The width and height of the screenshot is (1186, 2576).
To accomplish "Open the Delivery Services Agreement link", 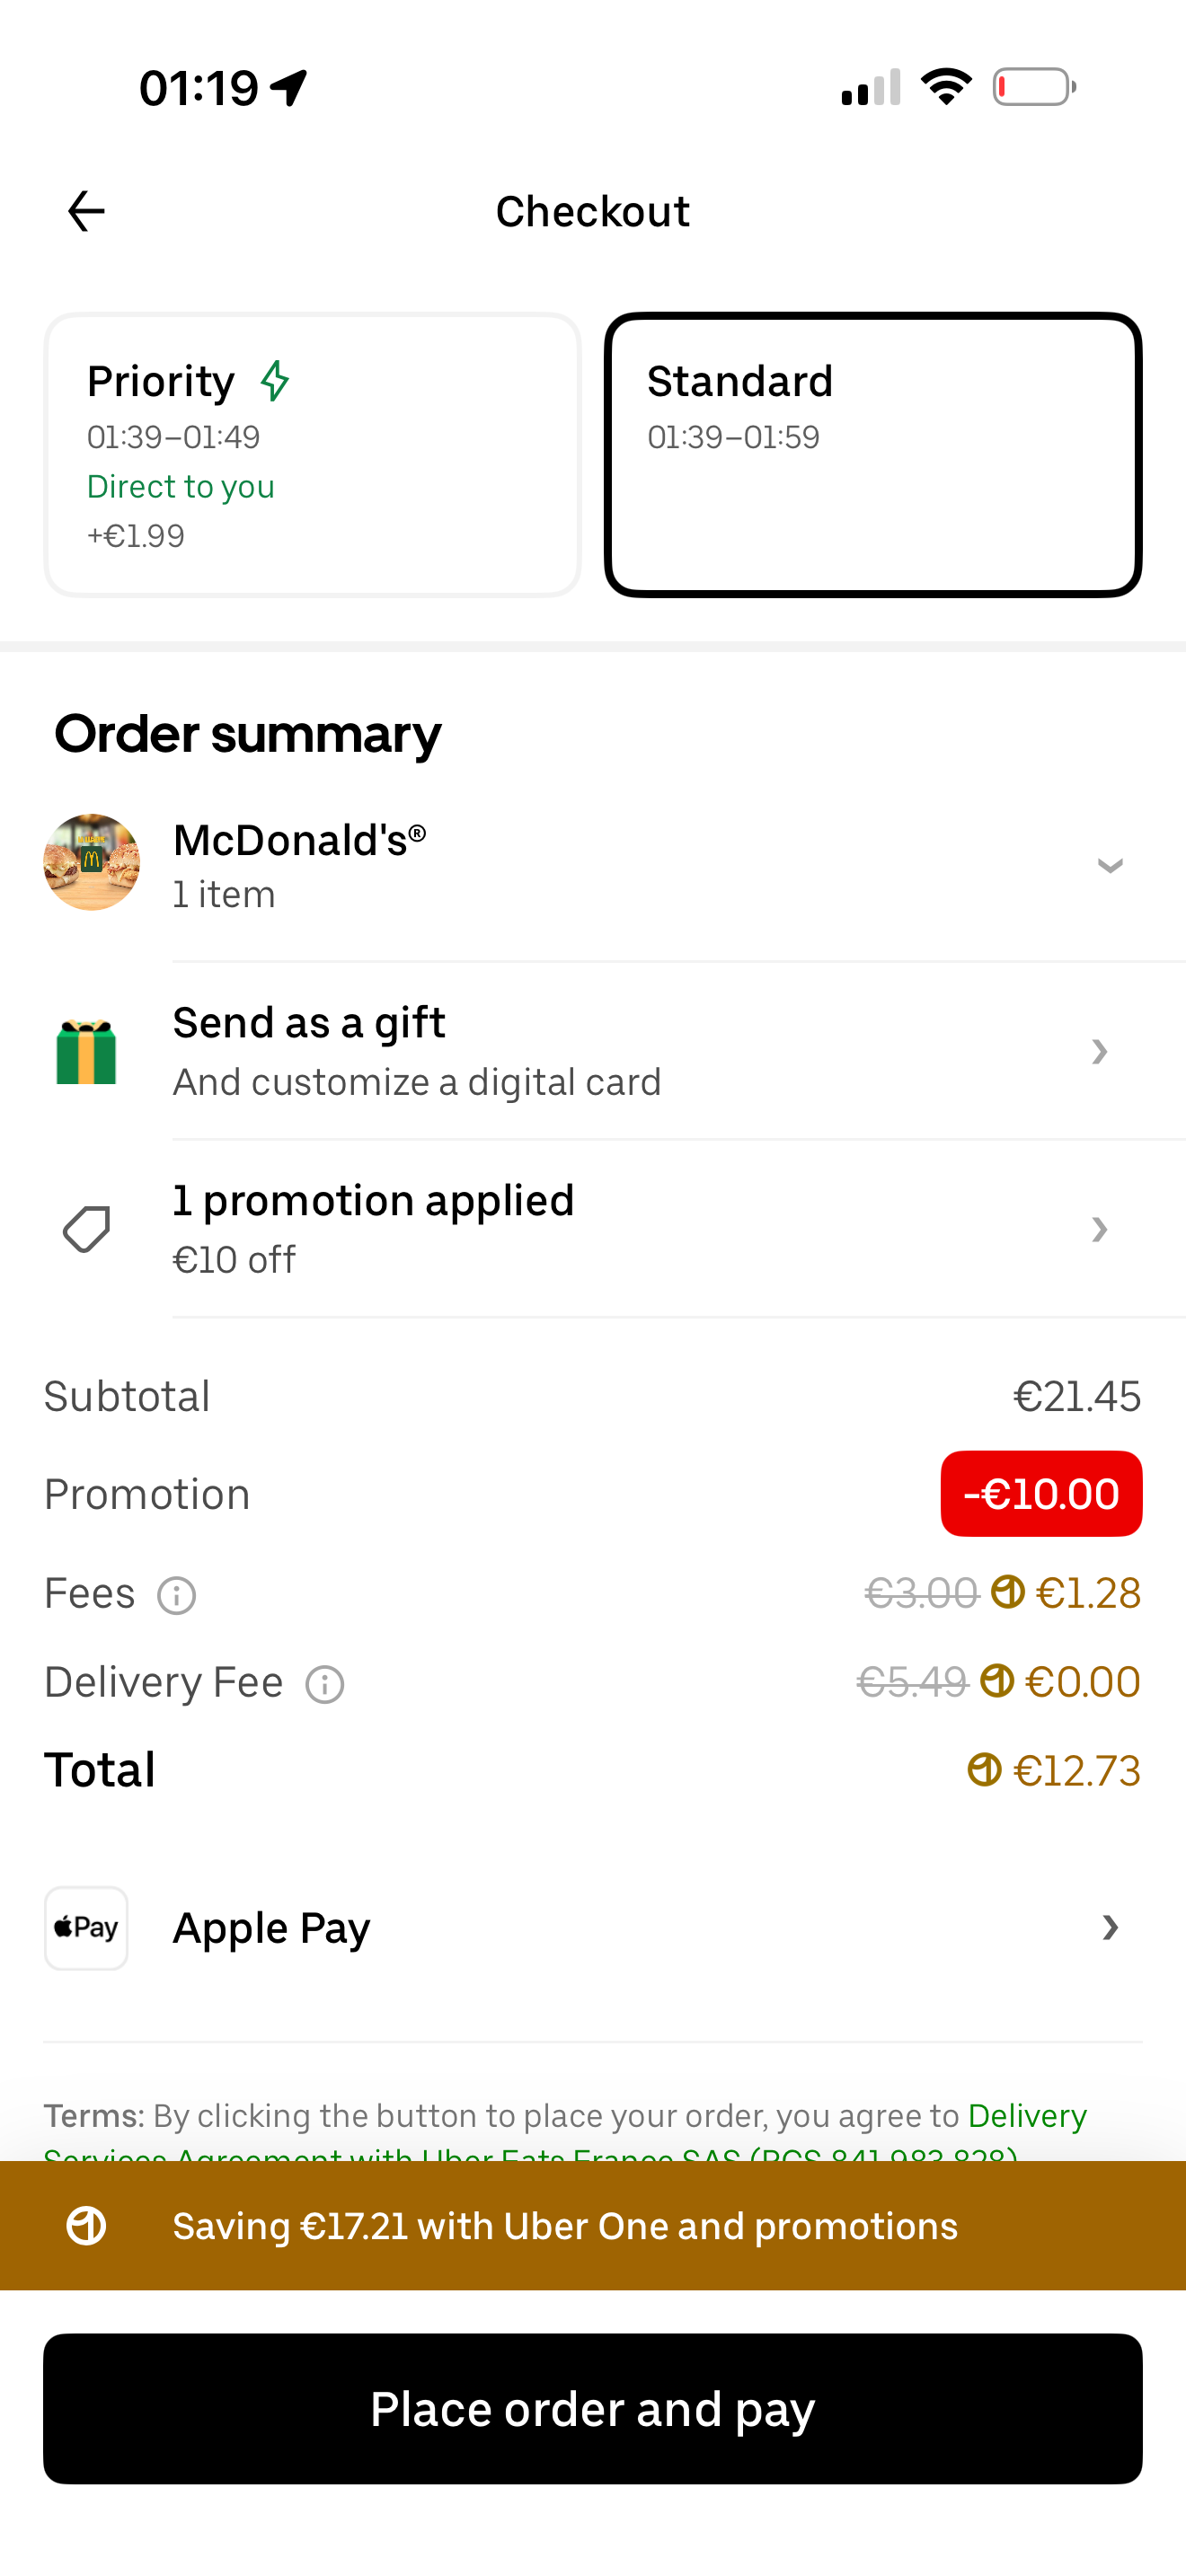I will click(1026, 2116).
